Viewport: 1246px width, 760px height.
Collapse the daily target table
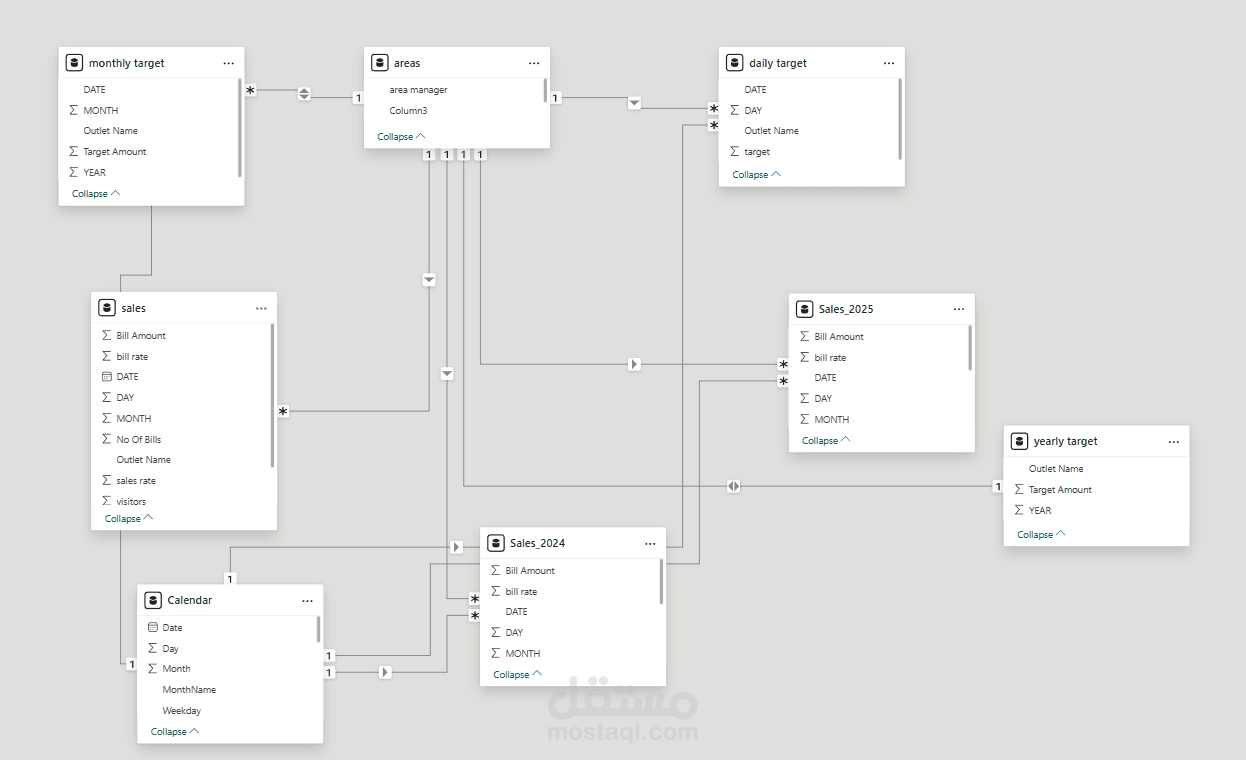pos(756,174)
